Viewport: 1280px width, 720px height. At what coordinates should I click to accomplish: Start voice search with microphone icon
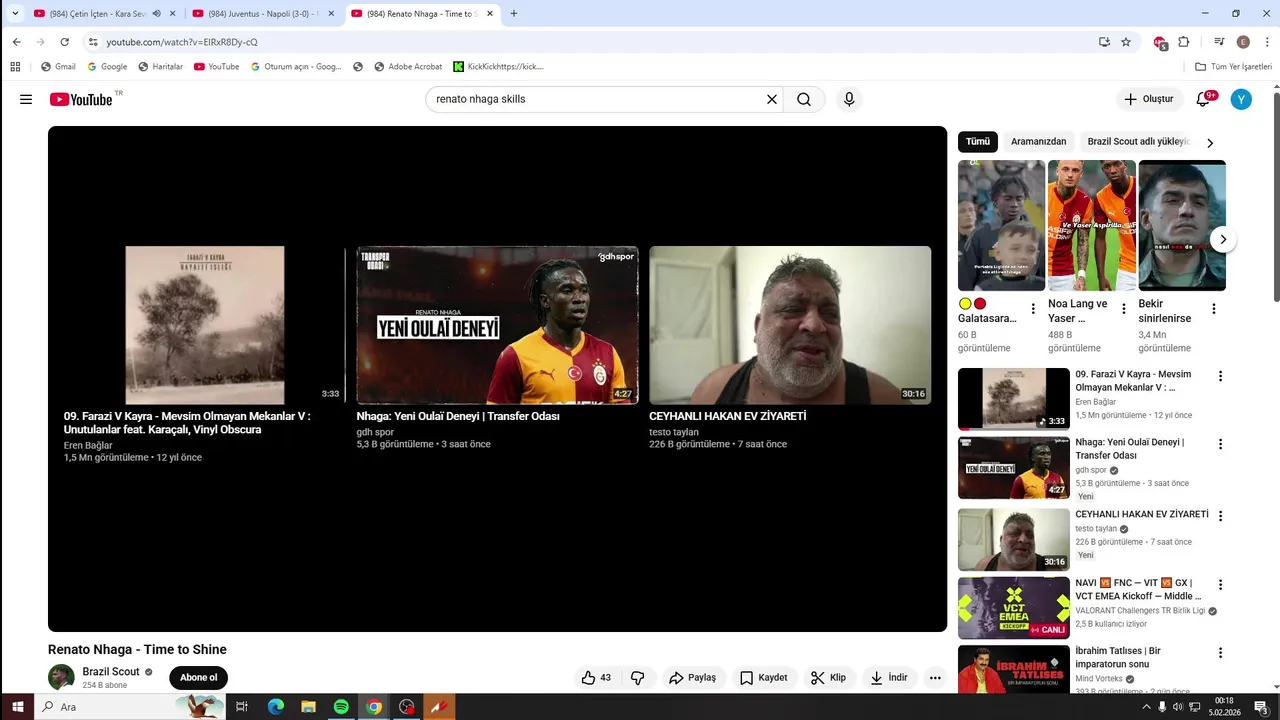click(849, 99)
